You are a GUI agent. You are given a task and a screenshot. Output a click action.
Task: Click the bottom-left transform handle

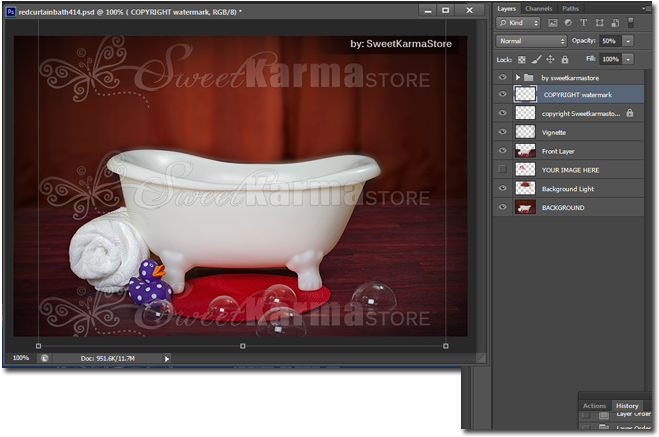[x=38, y=346]
